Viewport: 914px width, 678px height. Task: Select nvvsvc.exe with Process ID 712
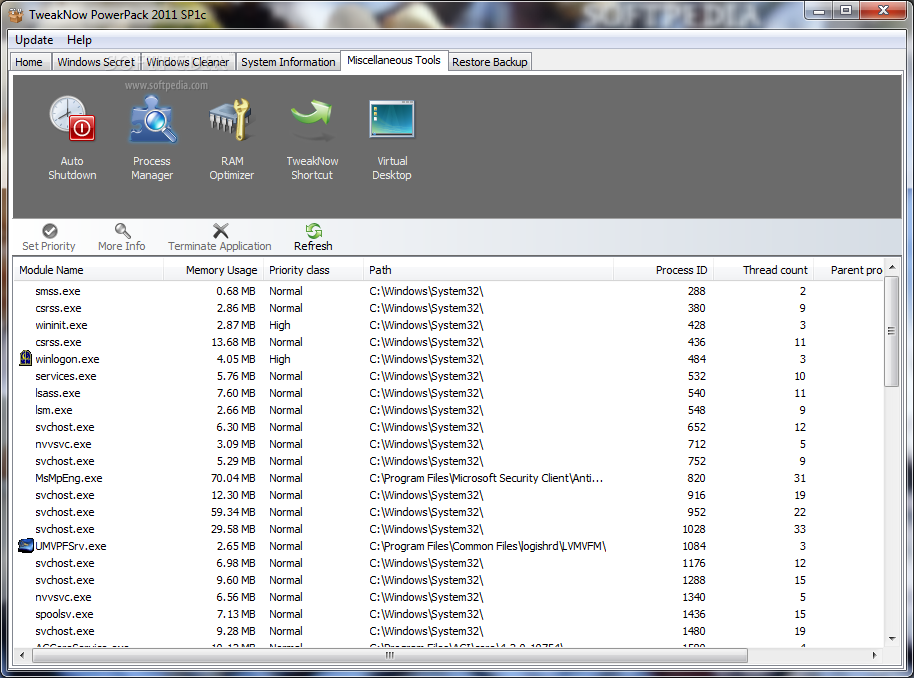point(449,444)
